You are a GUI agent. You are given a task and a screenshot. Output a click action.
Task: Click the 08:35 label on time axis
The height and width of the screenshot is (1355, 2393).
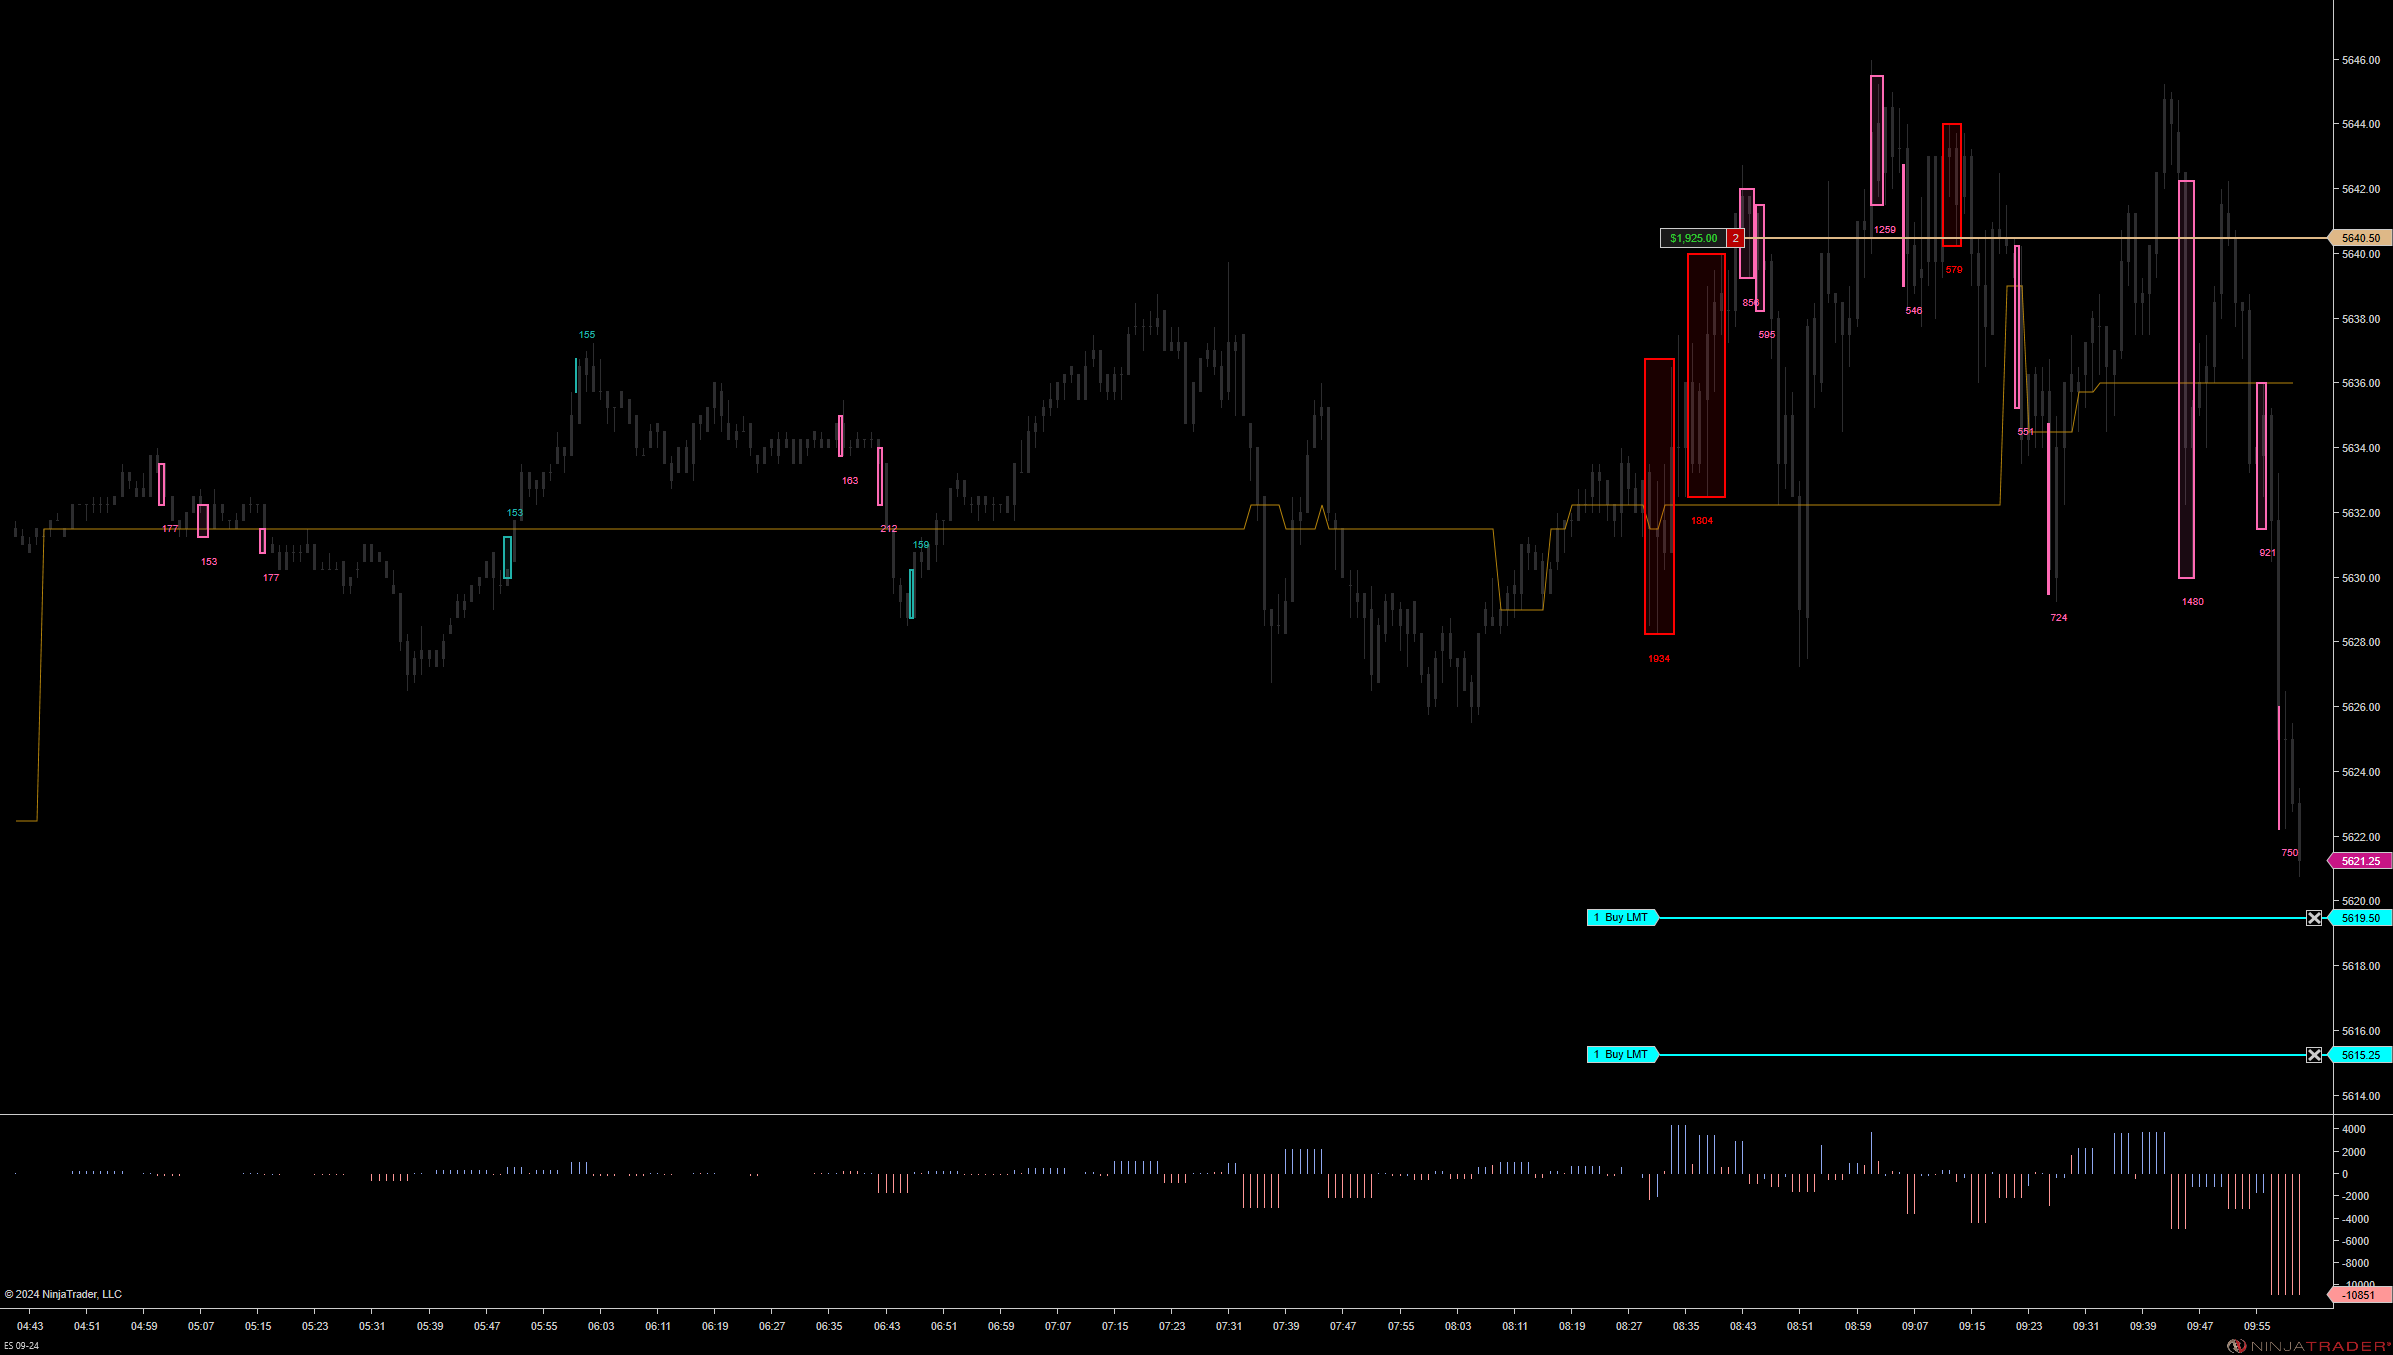coord(1685,1326)
